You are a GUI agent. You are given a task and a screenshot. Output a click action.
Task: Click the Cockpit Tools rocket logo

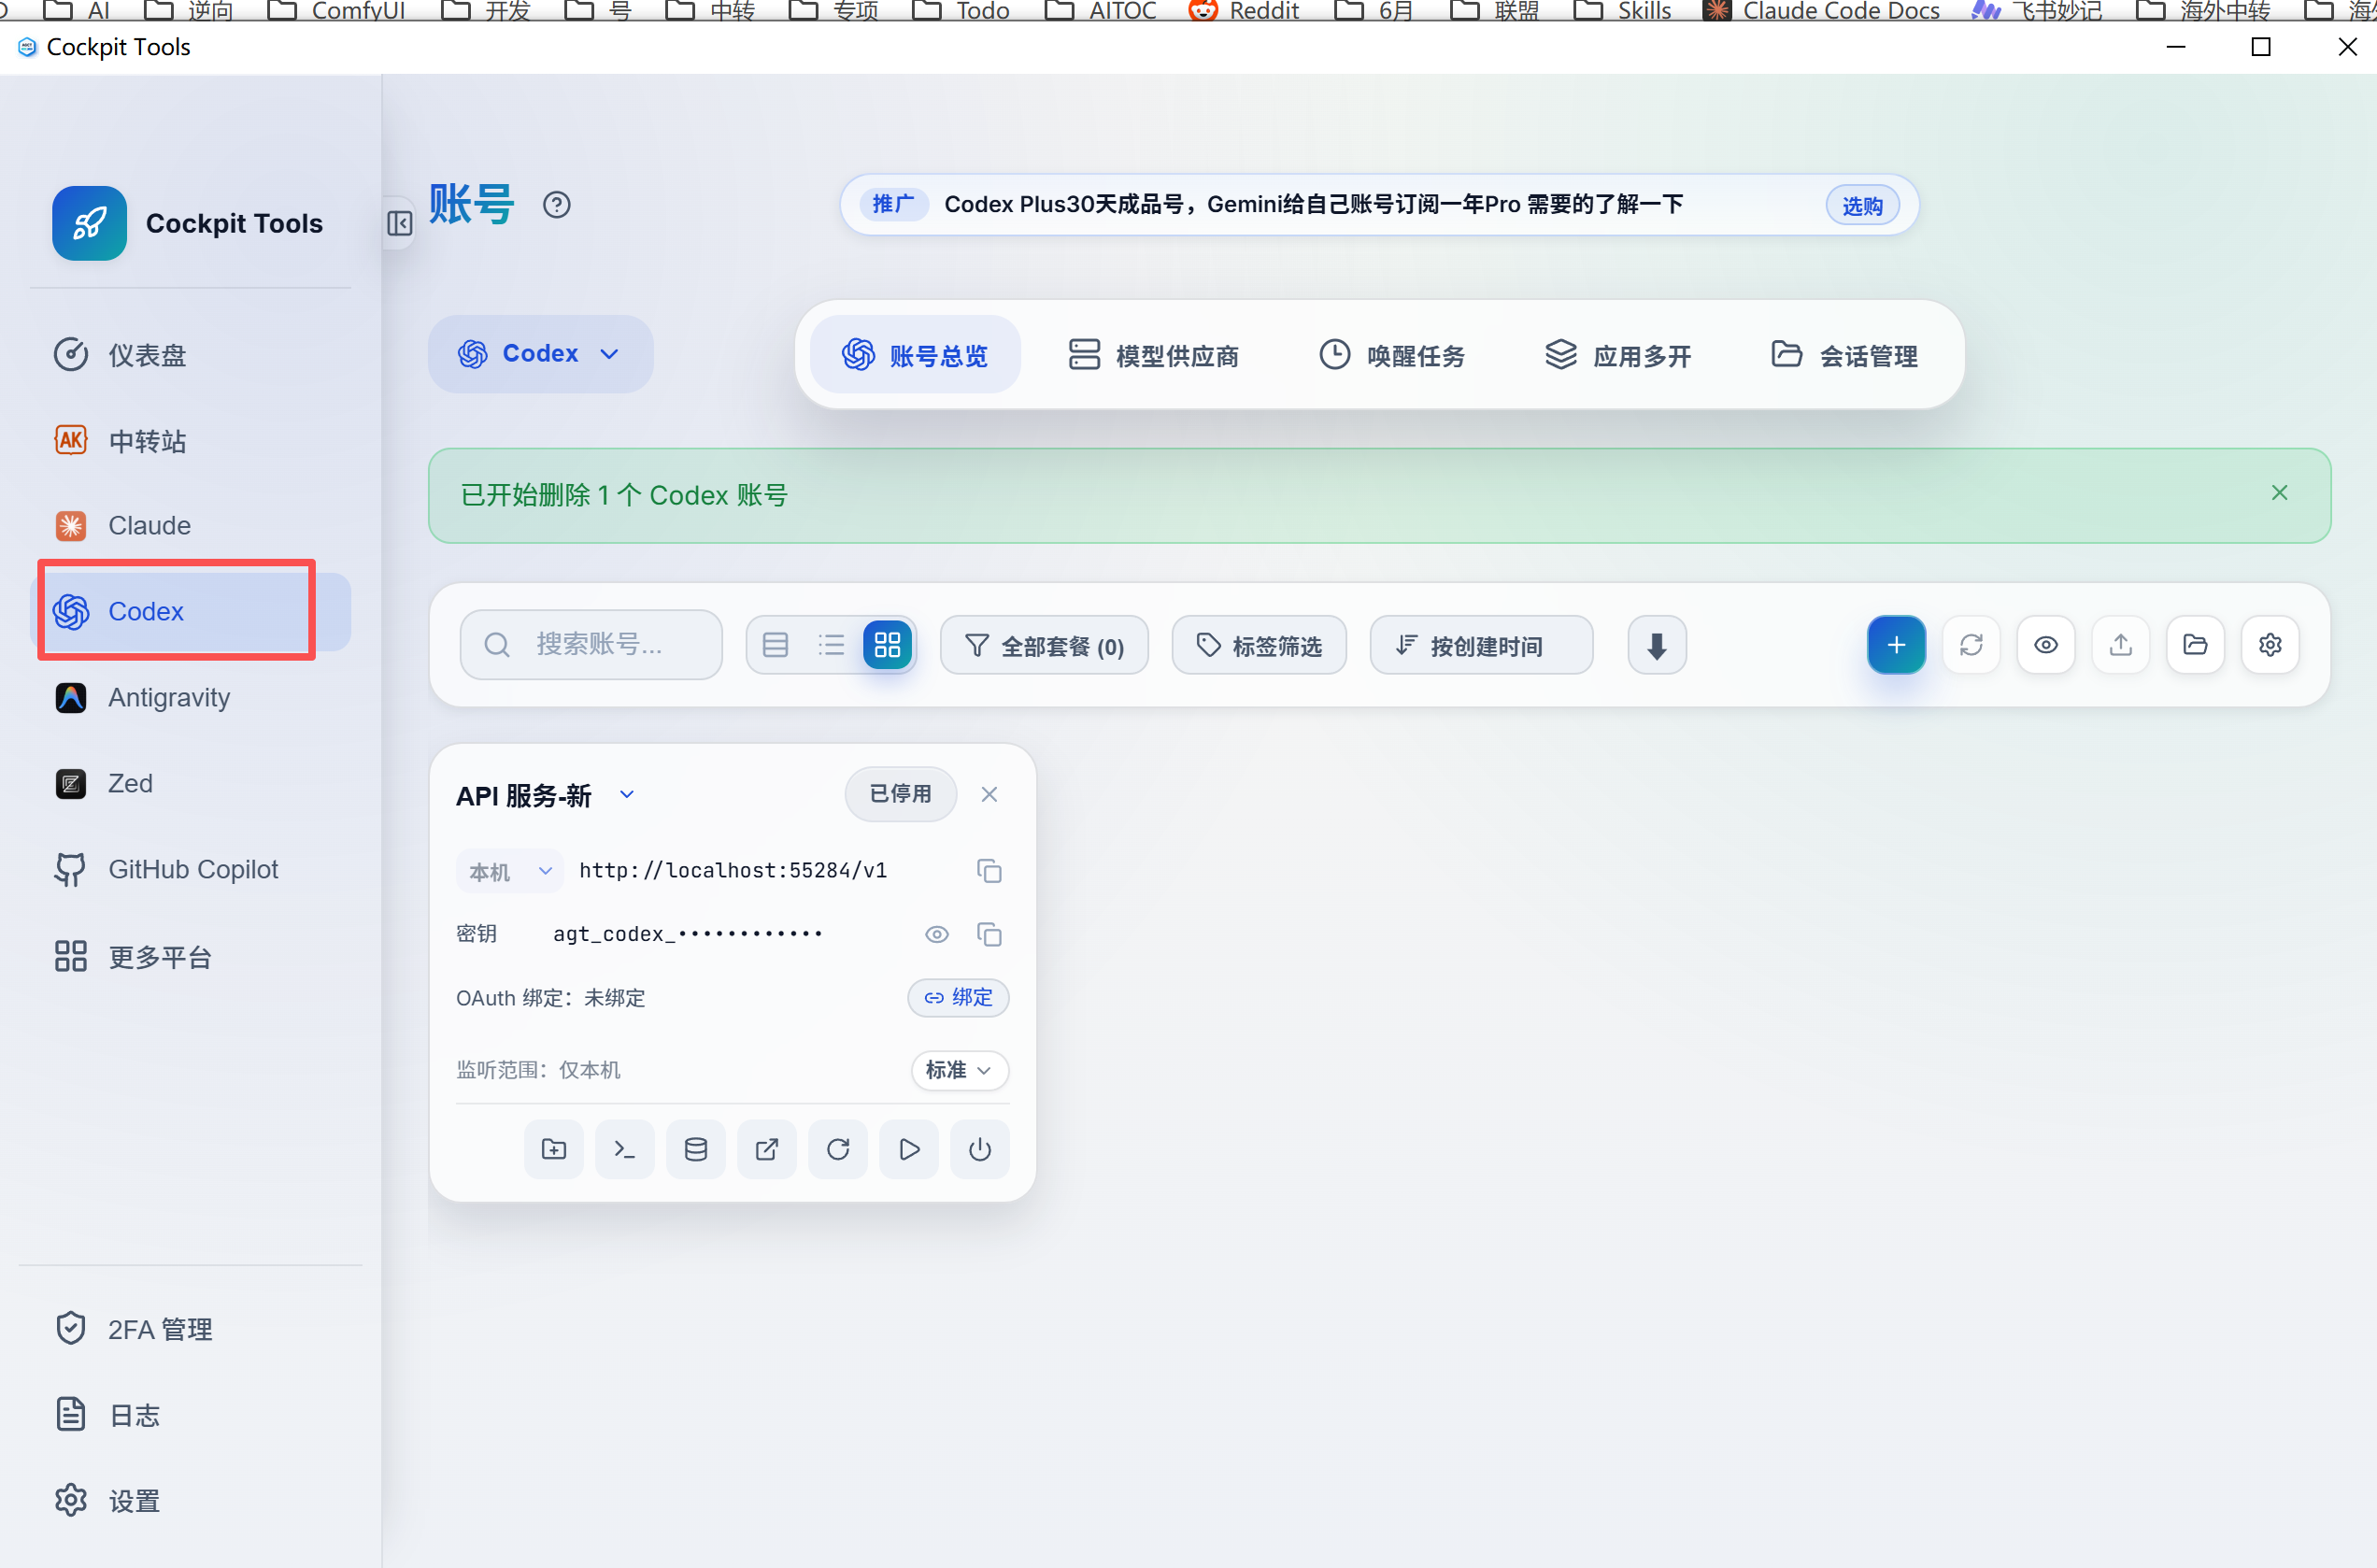click(x=90, y=223)
